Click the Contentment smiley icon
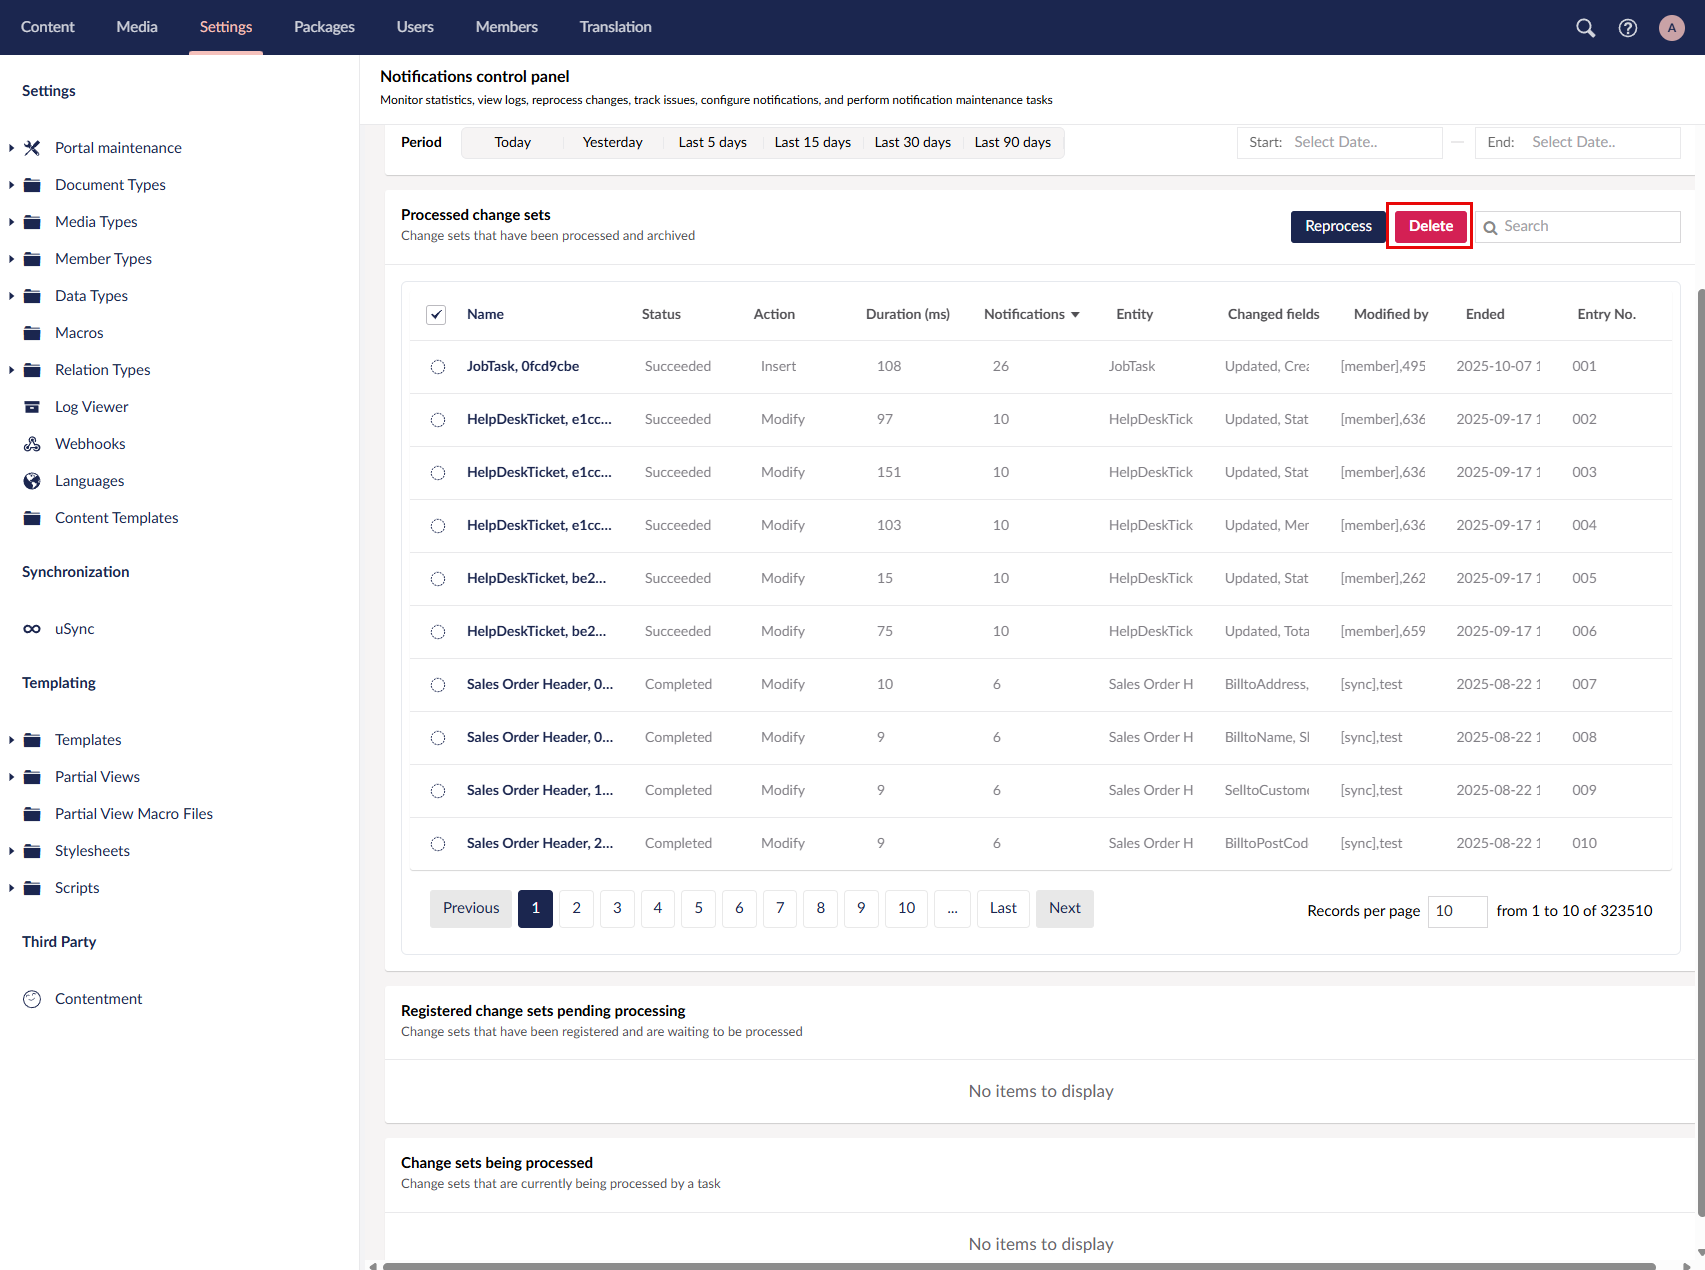This screenshot has height=1270, width=1705. click(x=32, y=999)
